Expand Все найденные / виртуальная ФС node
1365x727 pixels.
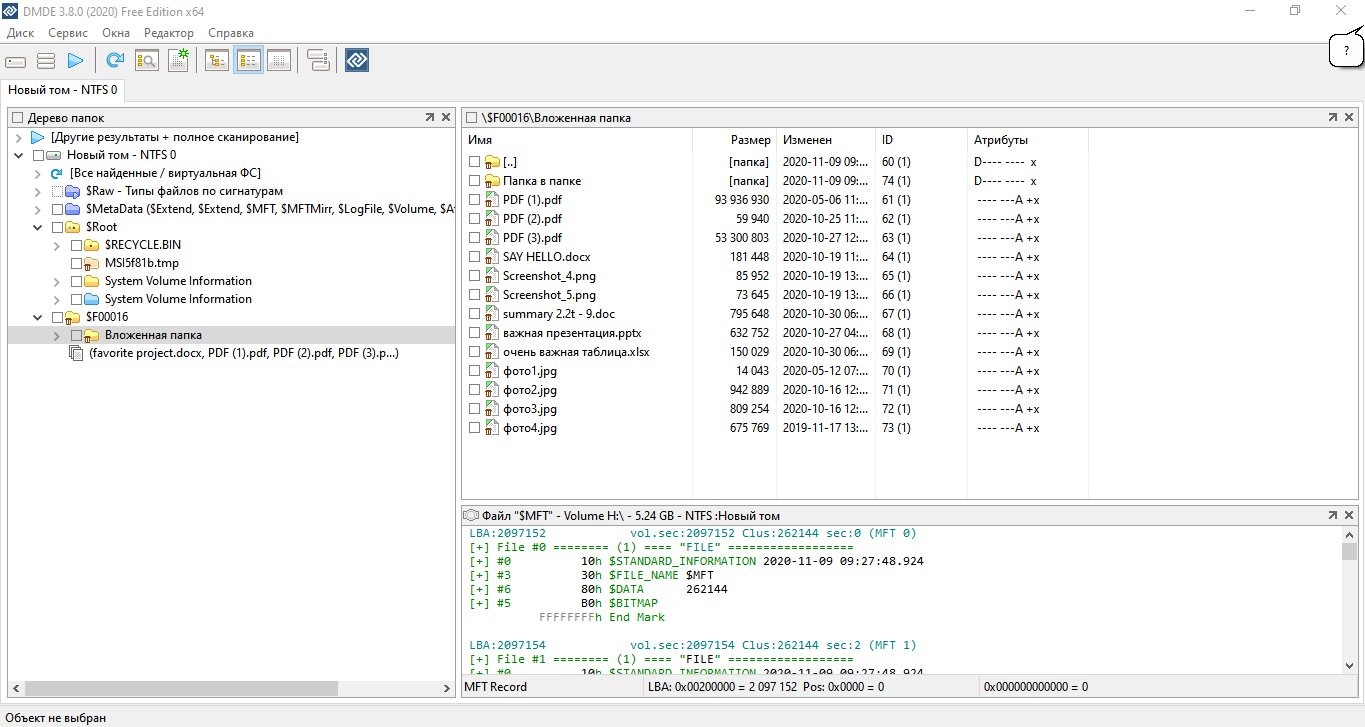point(38,173)
